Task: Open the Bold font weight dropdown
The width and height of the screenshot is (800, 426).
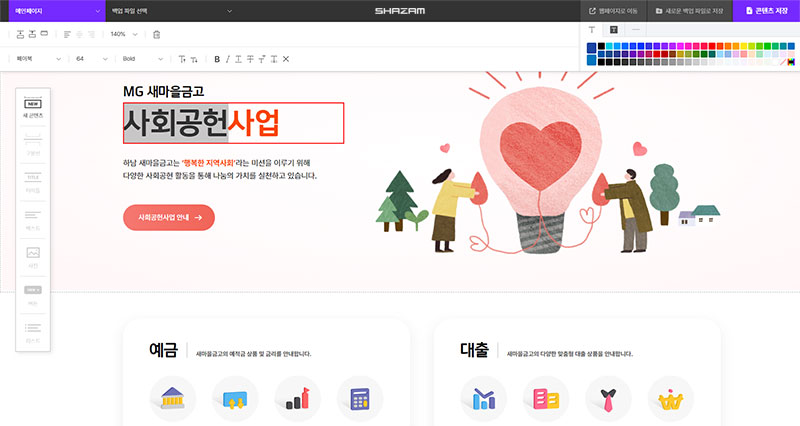Action: tap(143, 59)
